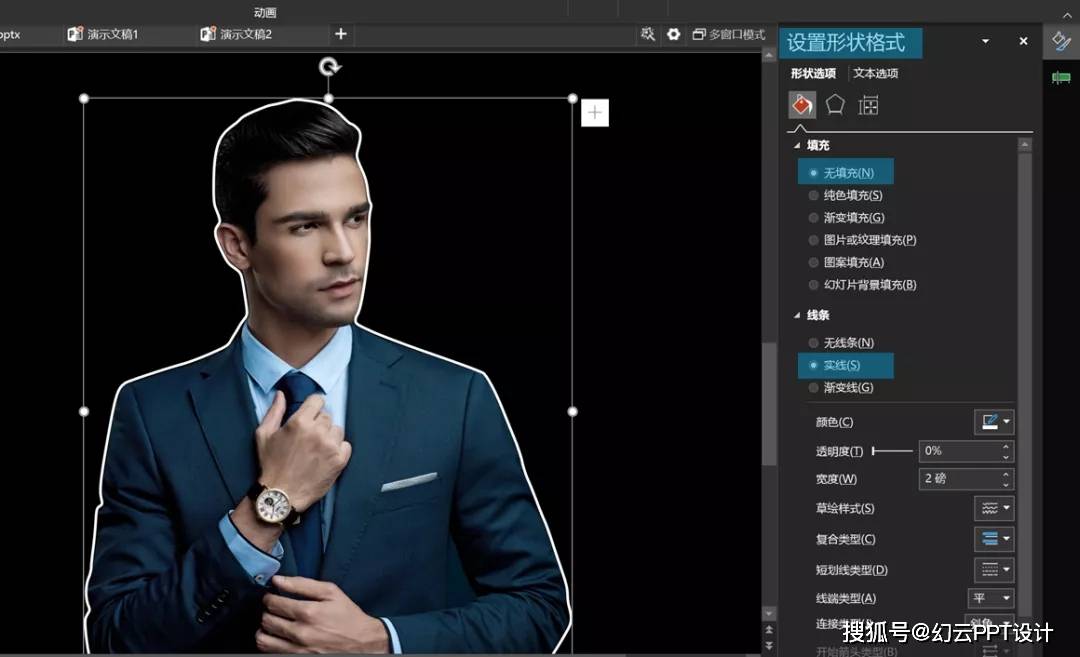Open the 动画 ribbon tab
The width and height of the screenshot is (1080, 657).
coord(265,12)
